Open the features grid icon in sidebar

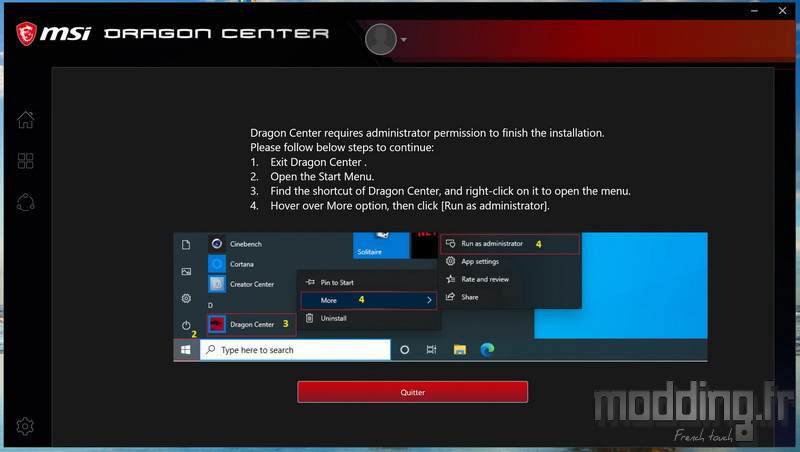(26, 161)
